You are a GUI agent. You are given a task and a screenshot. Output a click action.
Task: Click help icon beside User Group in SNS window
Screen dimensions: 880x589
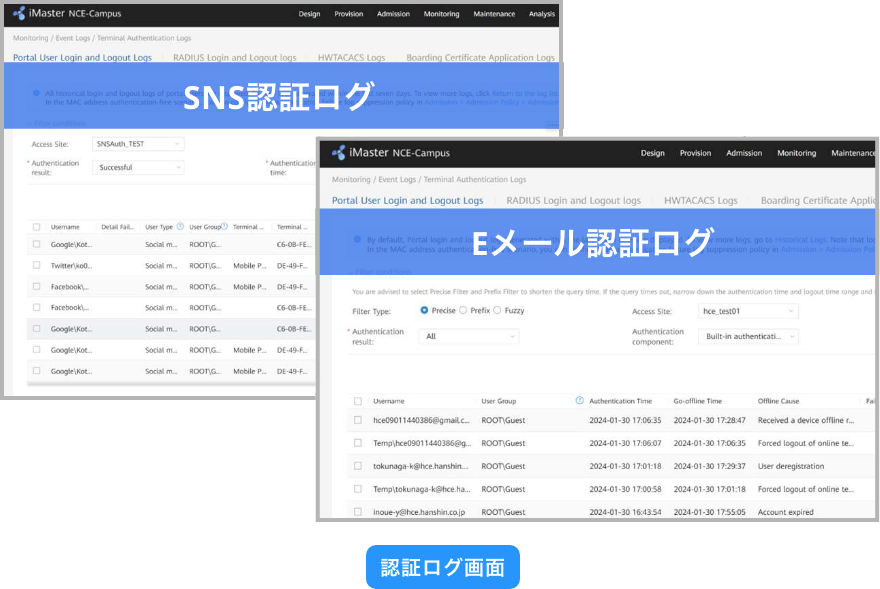(x=224, y=226)
